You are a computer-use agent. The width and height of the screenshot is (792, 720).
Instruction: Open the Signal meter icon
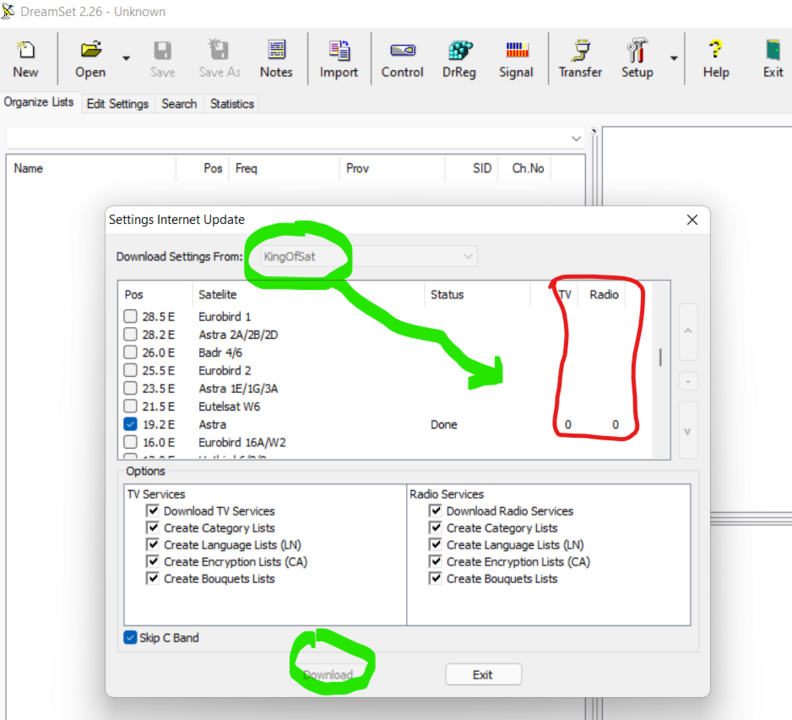point(516,59)
